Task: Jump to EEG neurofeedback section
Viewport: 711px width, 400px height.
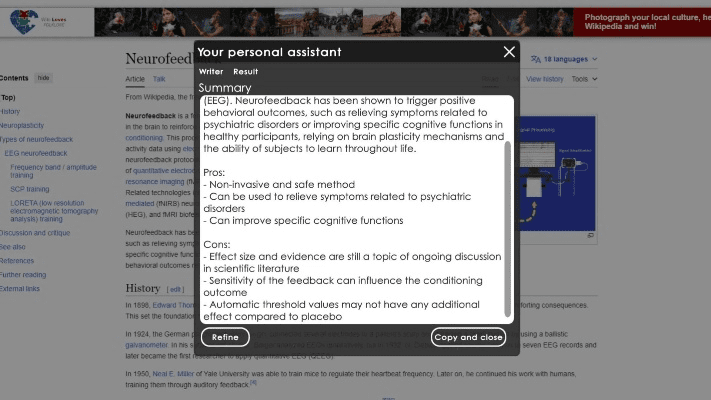Action: click(x=36, y=153)
